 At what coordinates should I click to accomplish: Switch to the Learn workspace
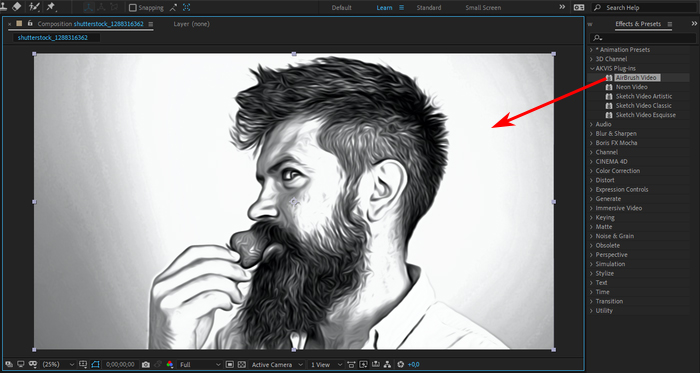click(384, 8)
